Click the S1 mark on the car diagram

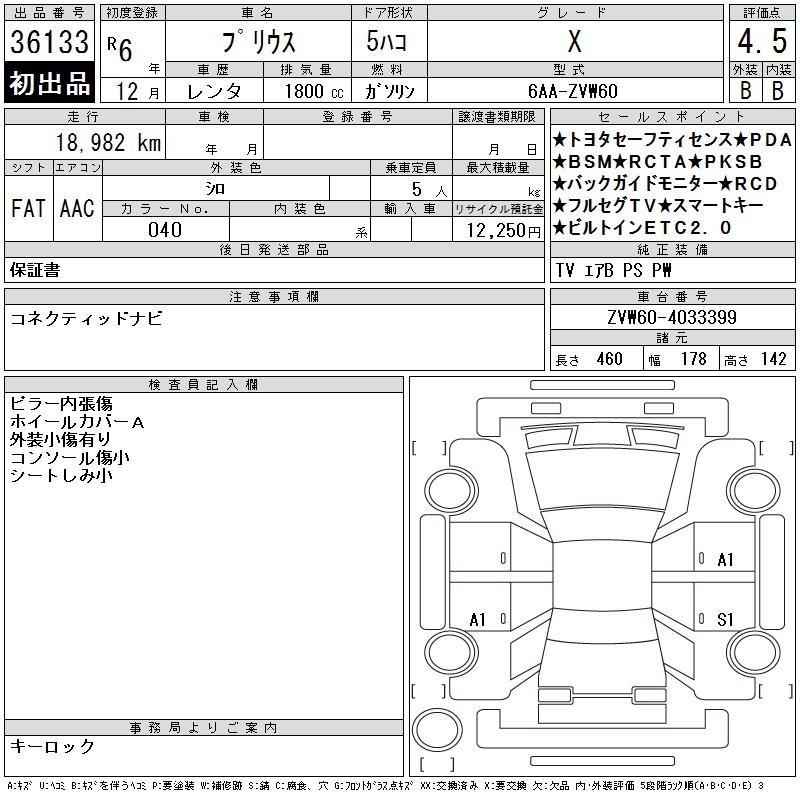coord(725,619)
